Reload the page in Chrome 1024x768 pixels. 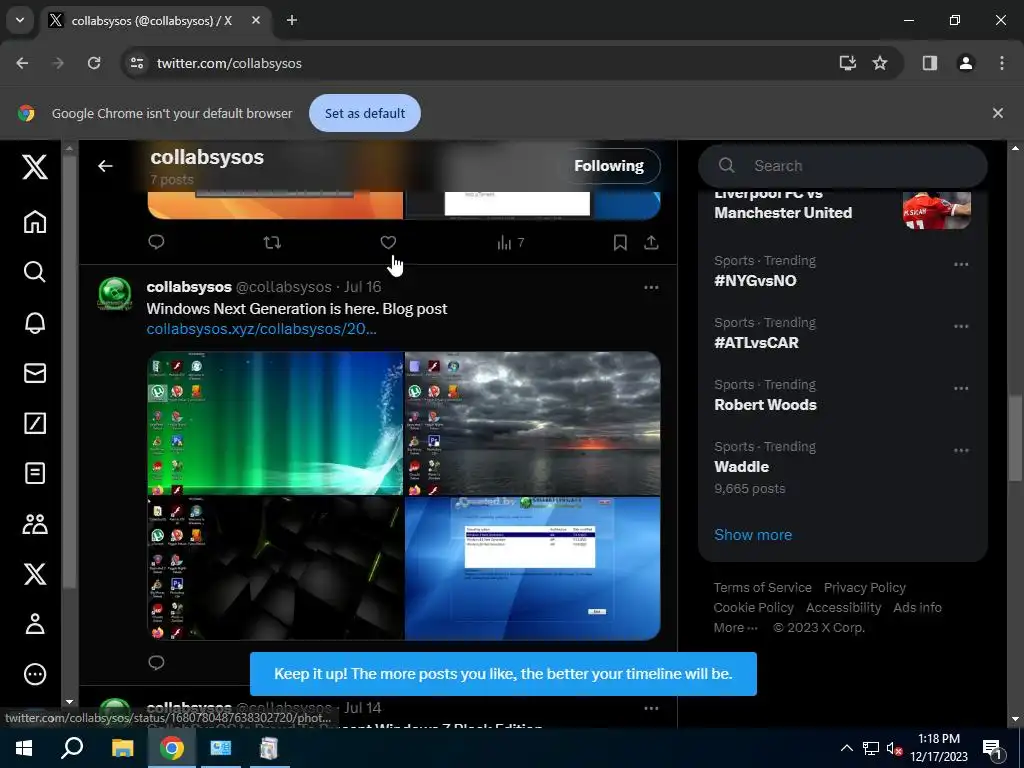[94, 63]
